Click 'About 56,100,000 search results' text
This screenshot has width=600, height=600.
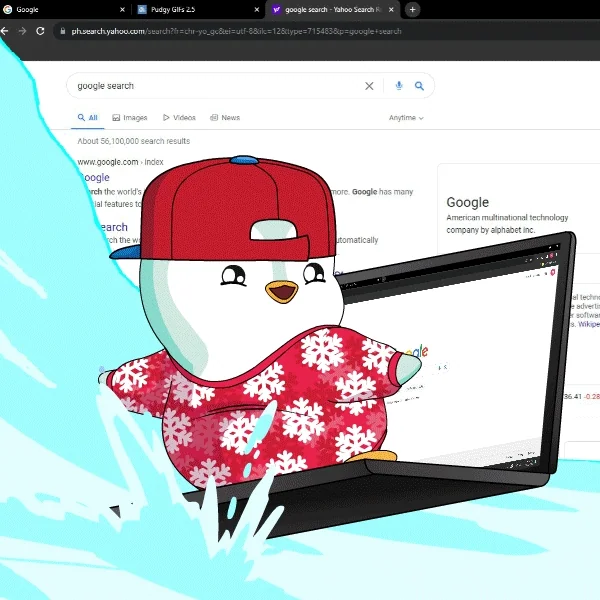(134, 141)
